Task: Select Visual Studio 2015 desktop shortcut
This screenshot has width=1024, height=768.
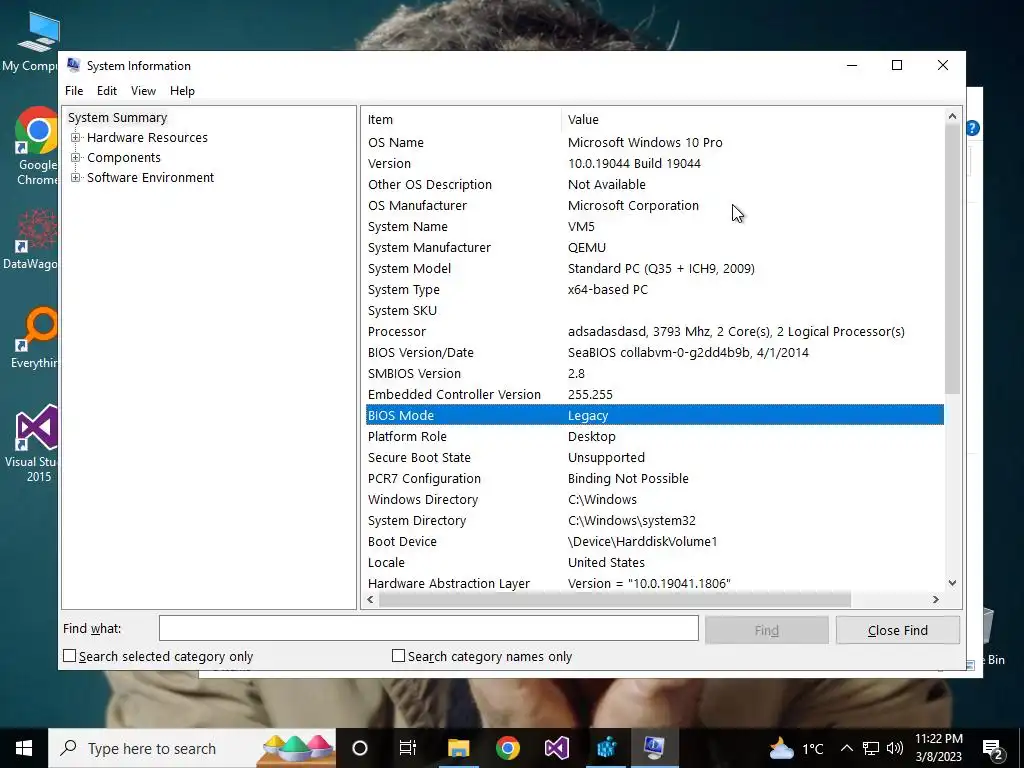Action: click(35, 443)
